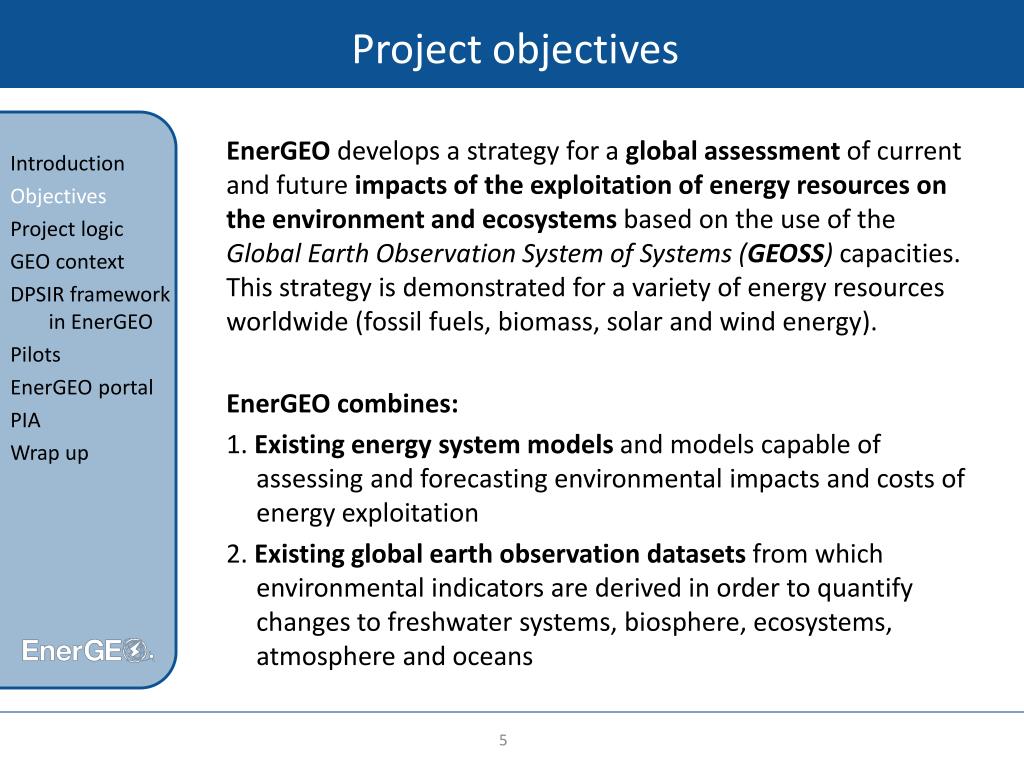Click the Project objectives slide title
Screen dimensions: 1024x768
515,50
